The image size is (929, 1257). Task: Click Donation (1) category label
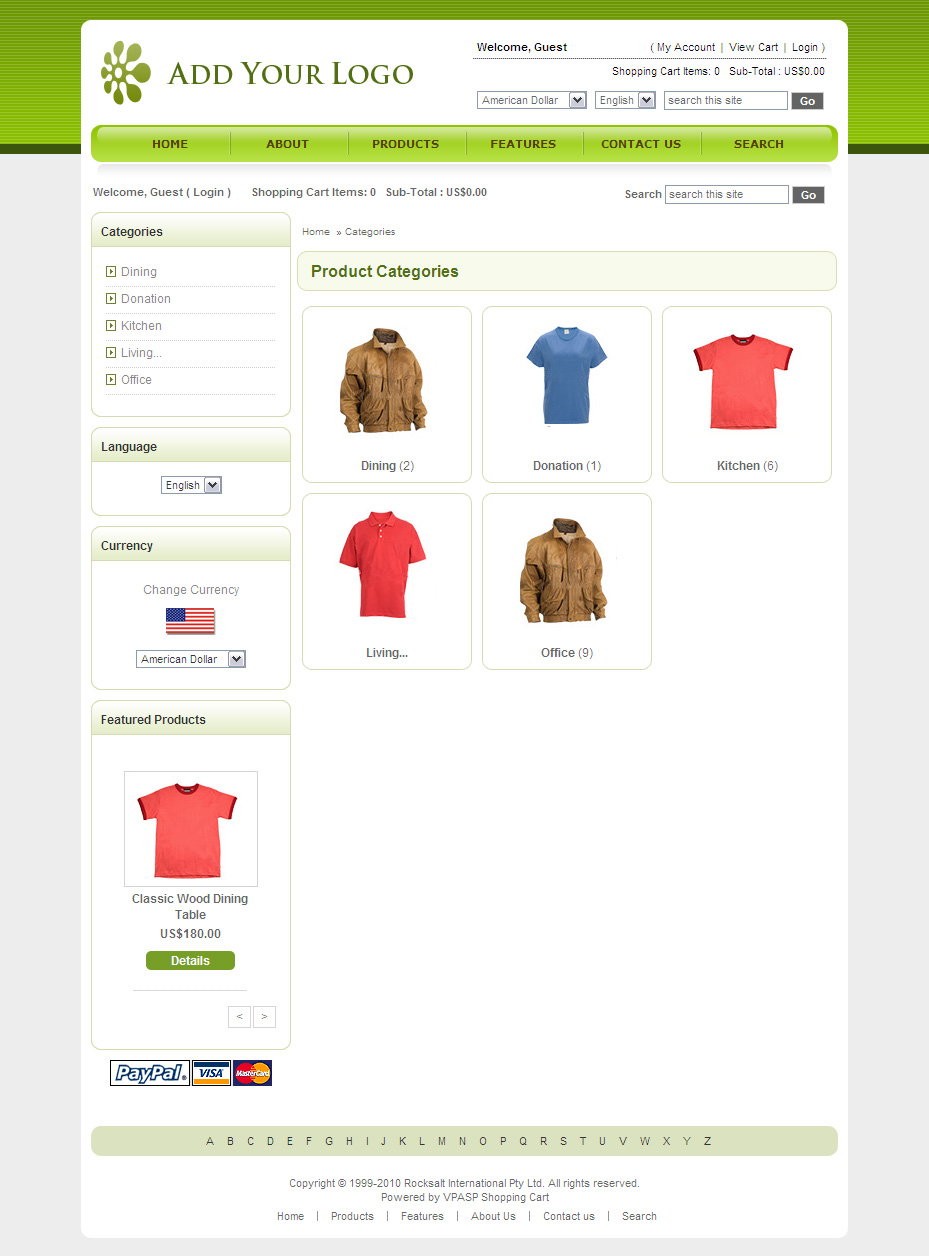click(x=567, y=466)
